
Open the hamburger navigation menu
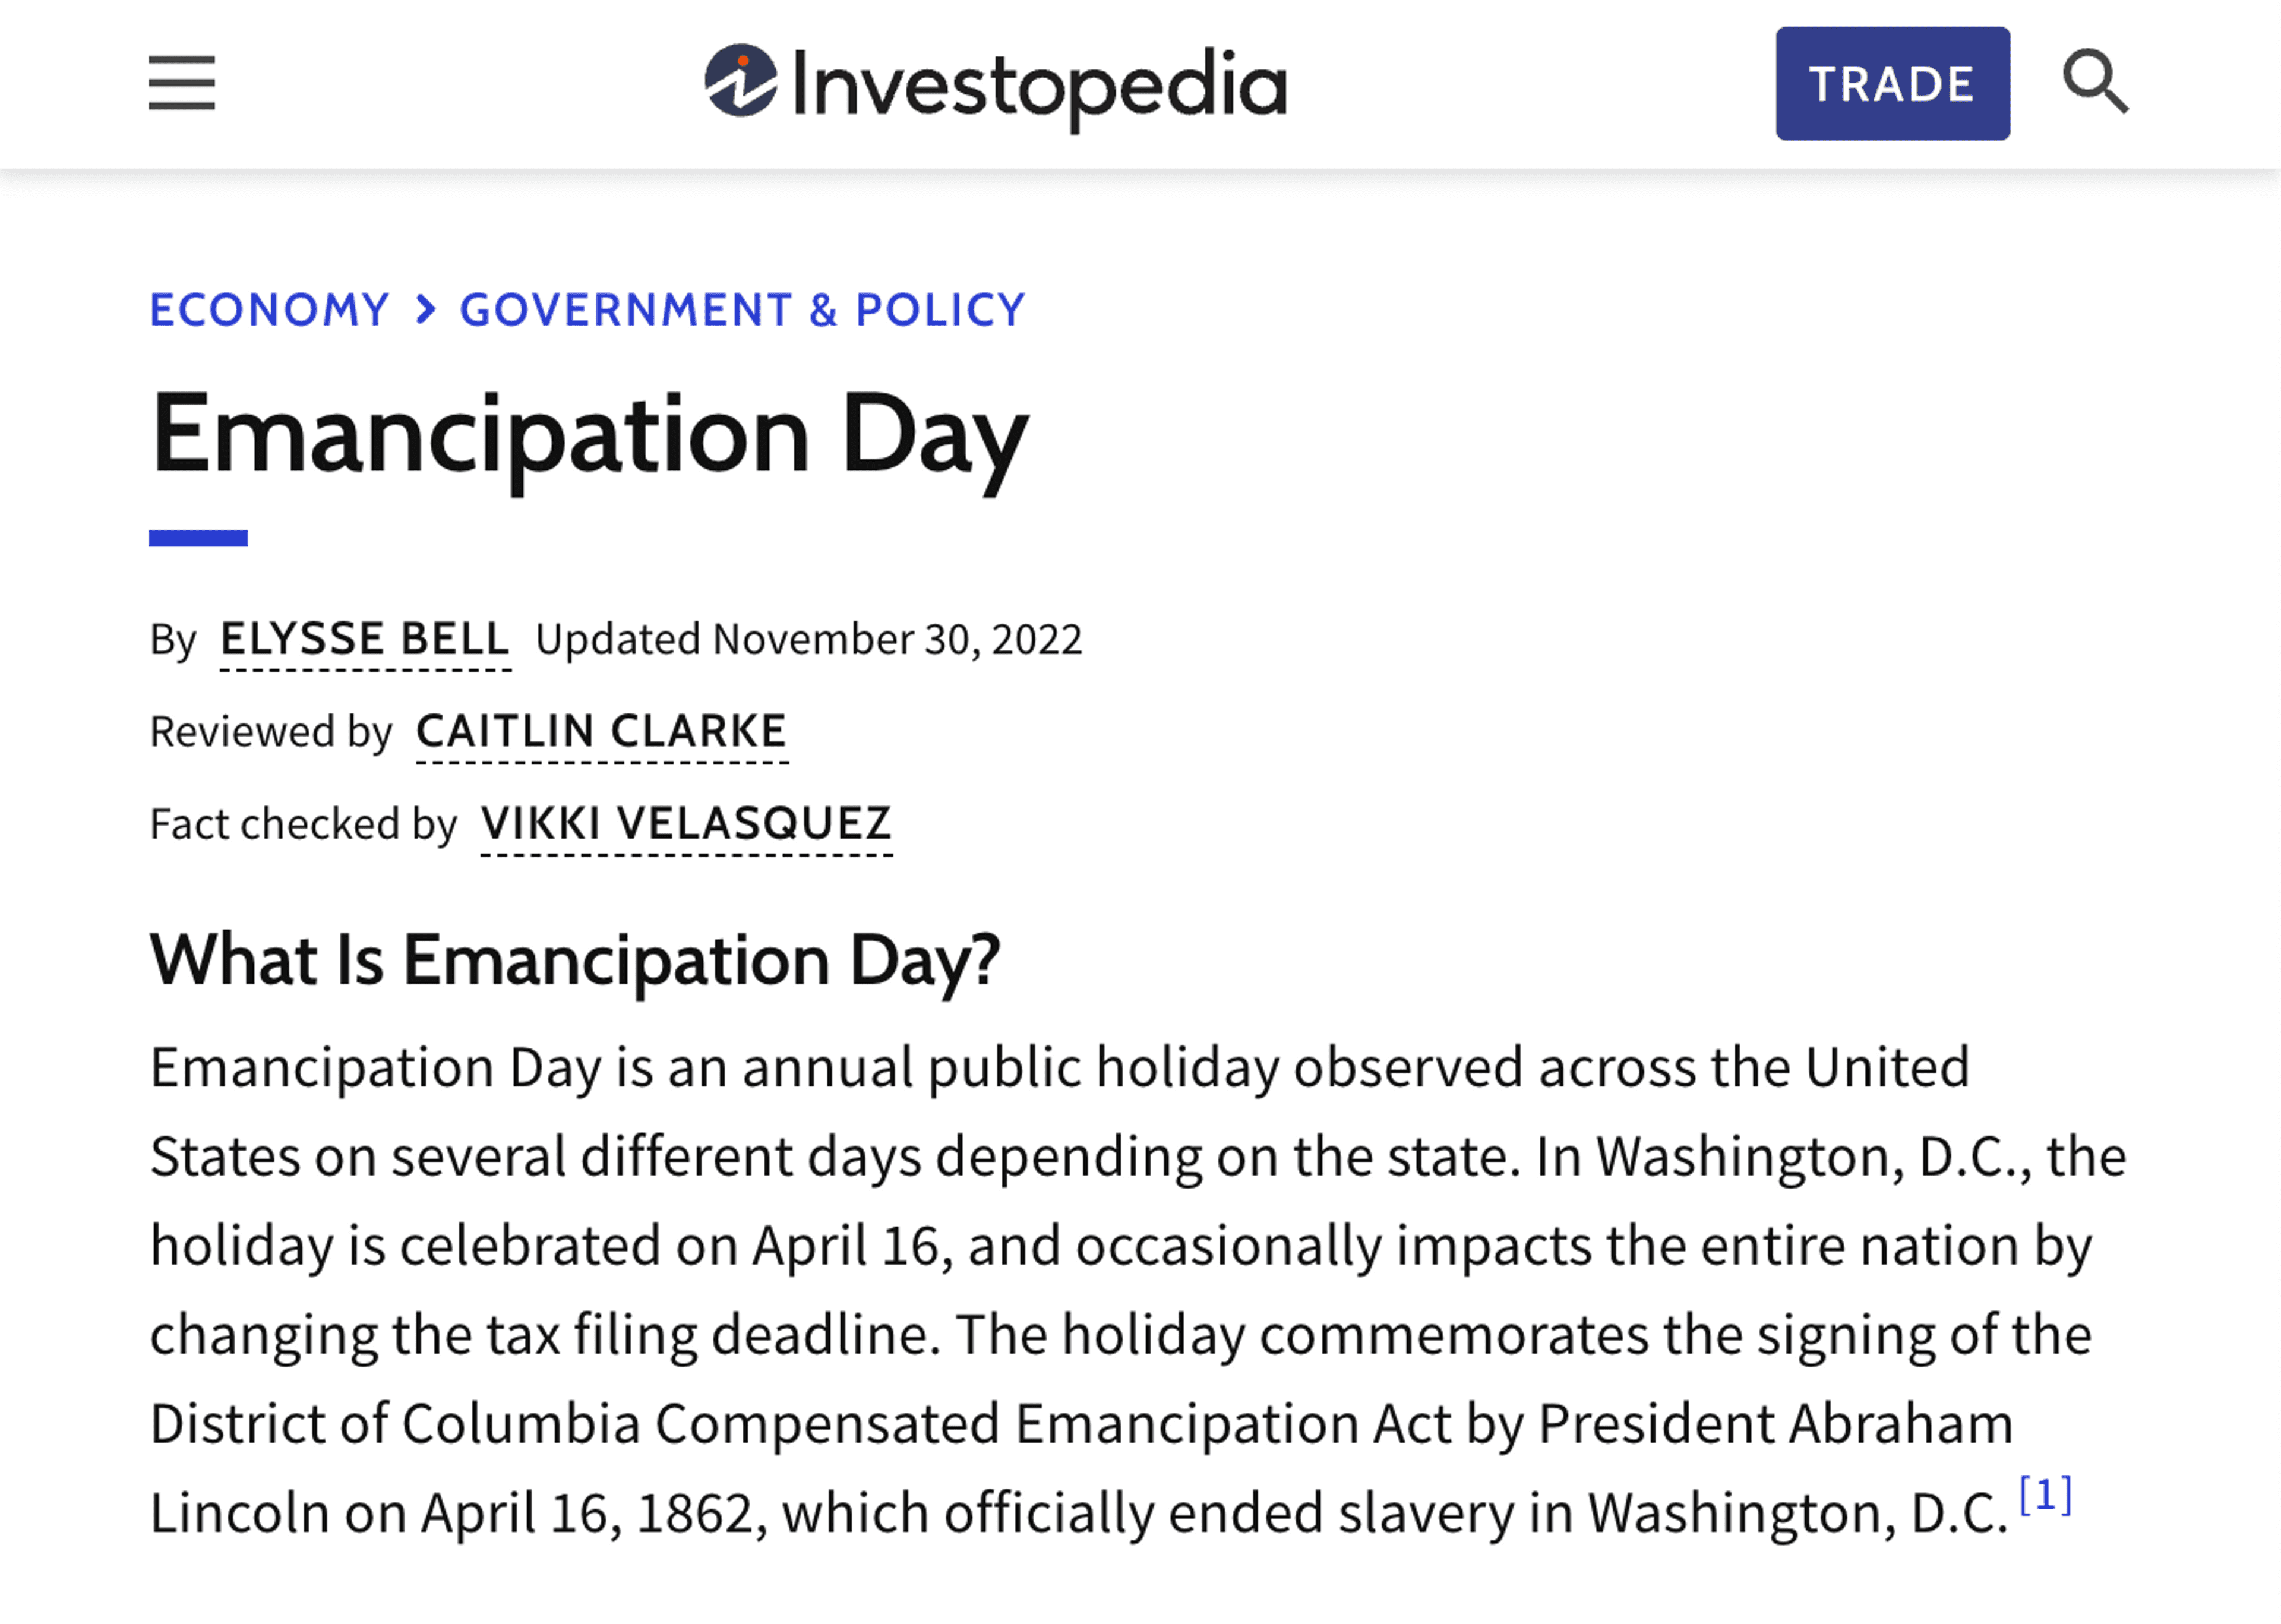tap(181, 83)
